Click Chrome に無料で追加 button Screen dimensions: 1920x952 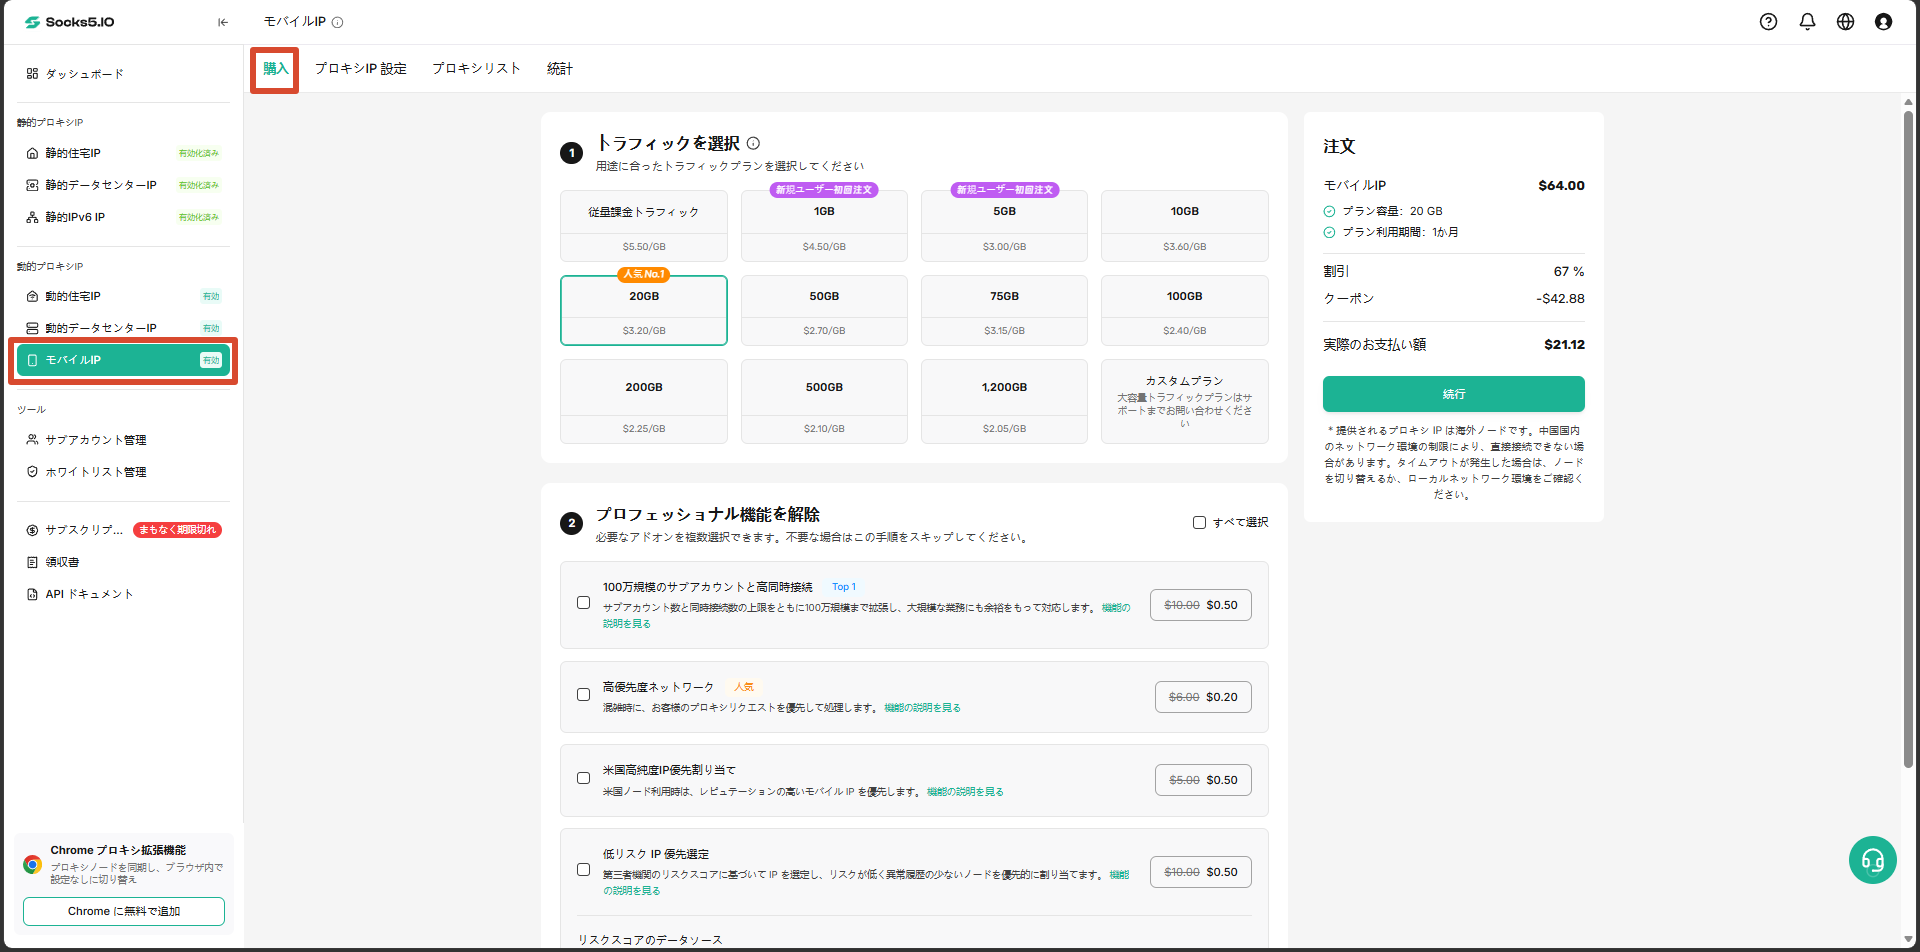124,911
